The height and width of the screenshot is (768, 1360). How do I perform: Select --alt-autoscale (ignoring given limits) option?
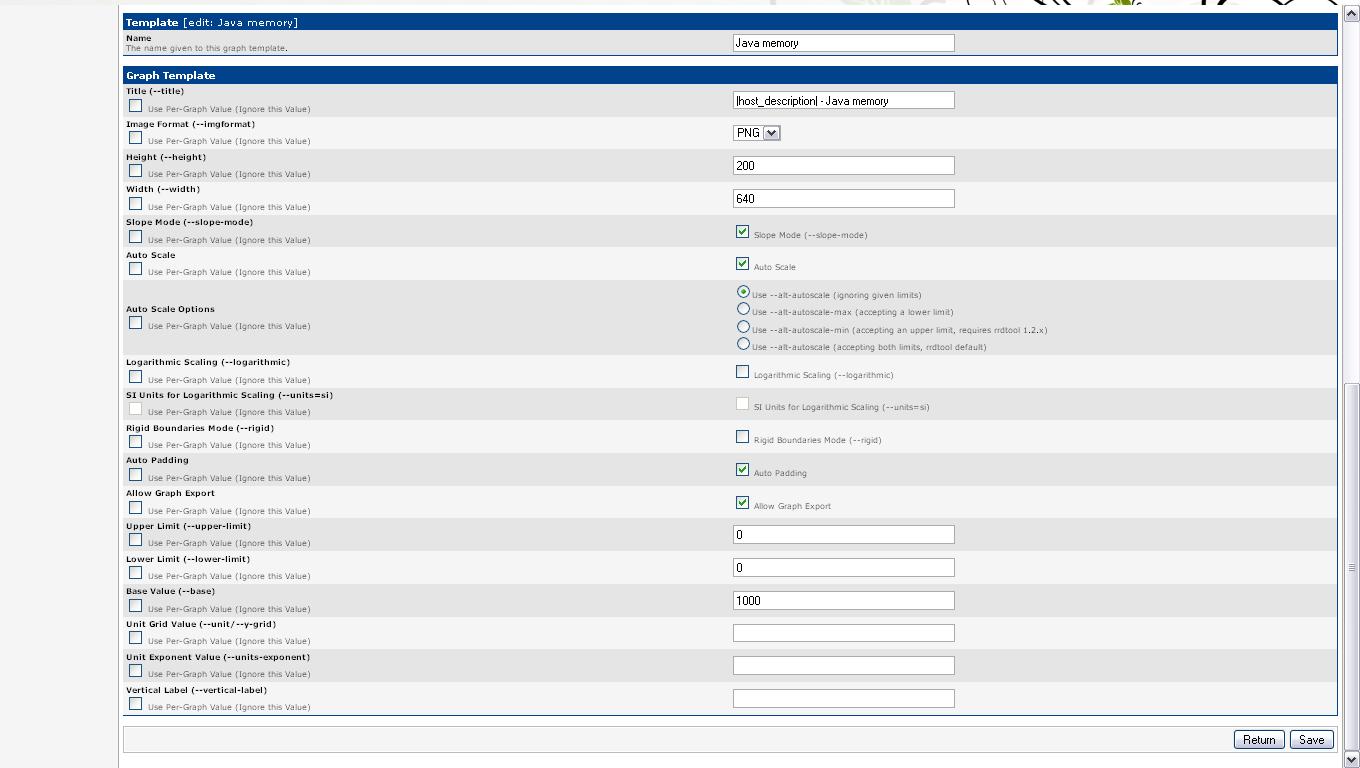pos(743,292)
